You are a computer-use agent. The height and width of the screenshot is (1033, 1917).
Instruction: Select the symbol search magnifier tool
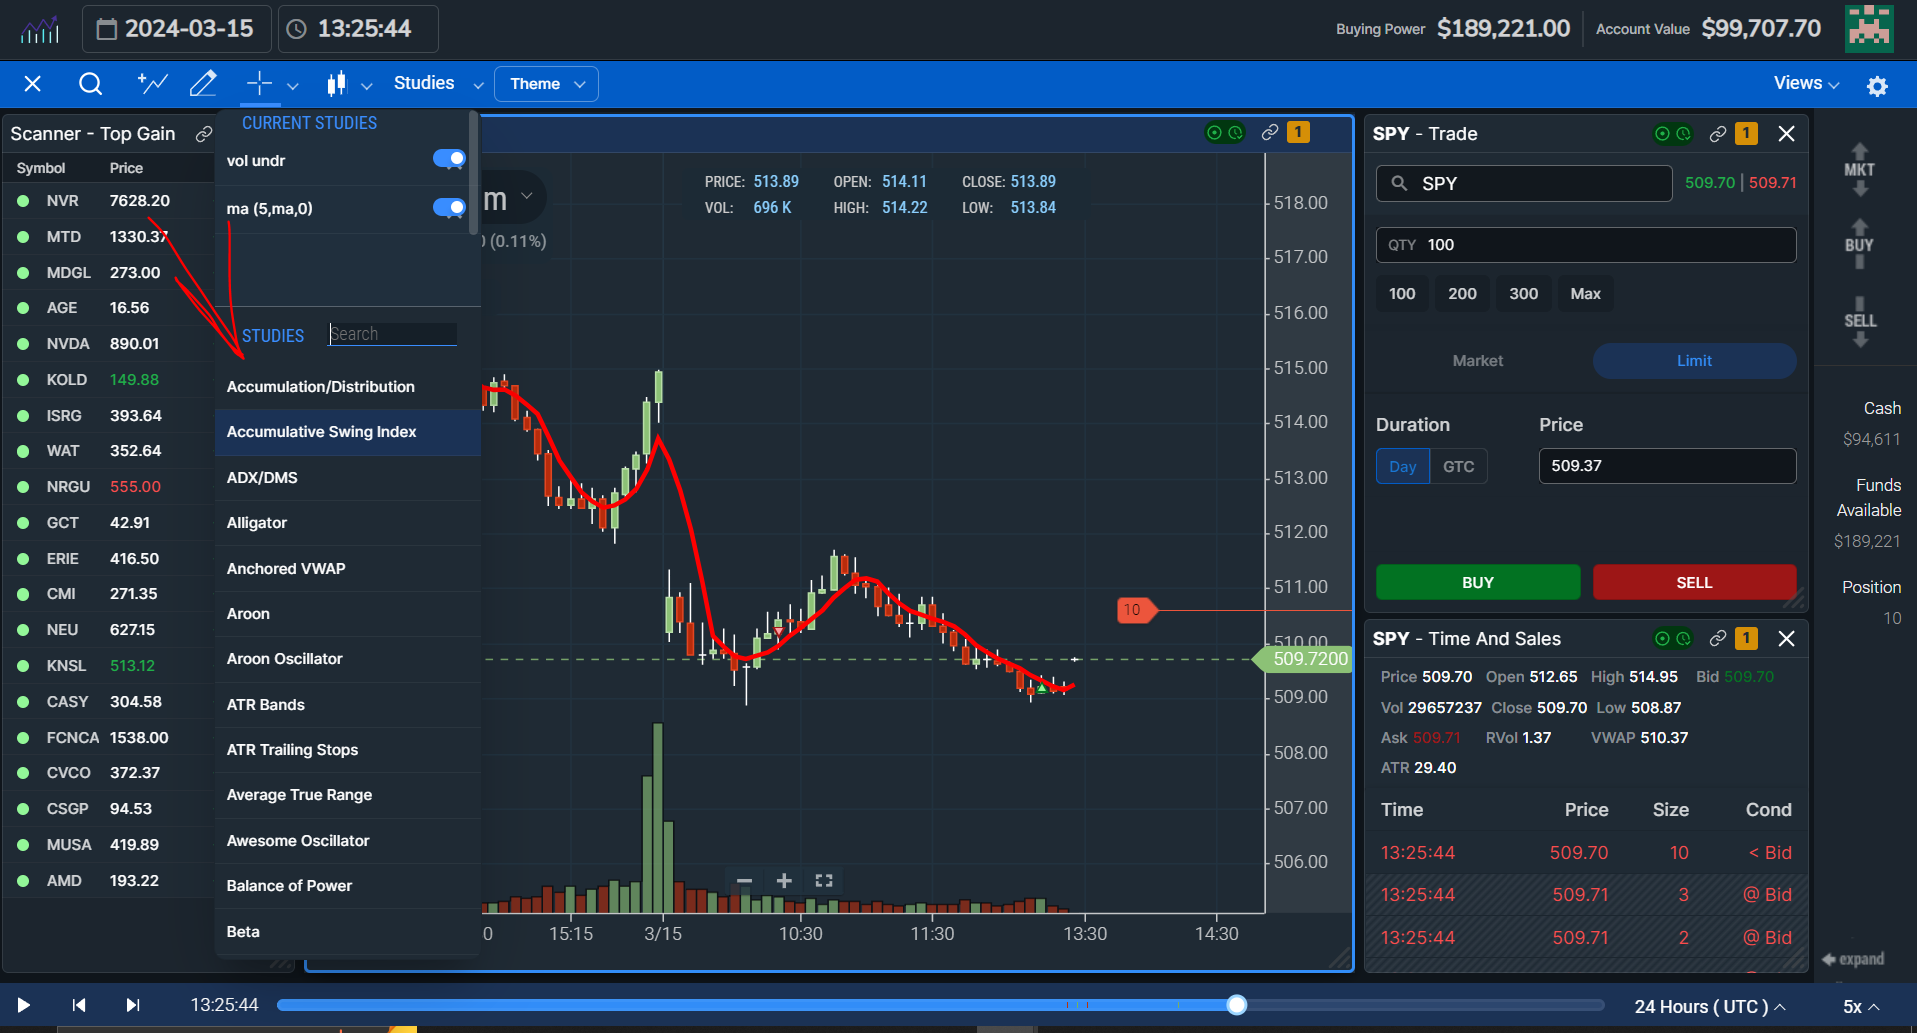[90, 84]
